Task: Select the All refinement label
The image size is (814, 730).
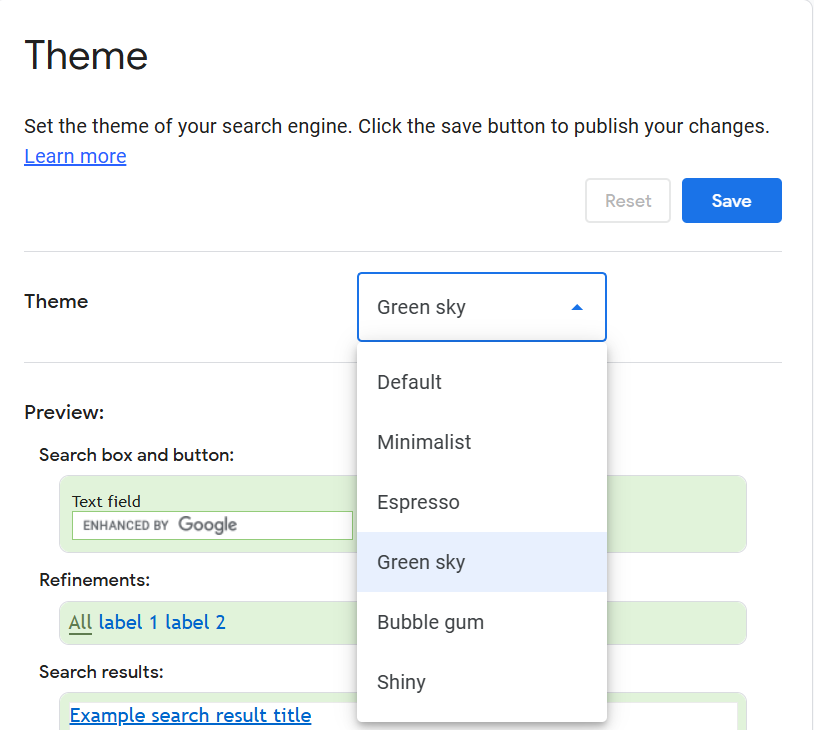Action: tap(80, 622)
